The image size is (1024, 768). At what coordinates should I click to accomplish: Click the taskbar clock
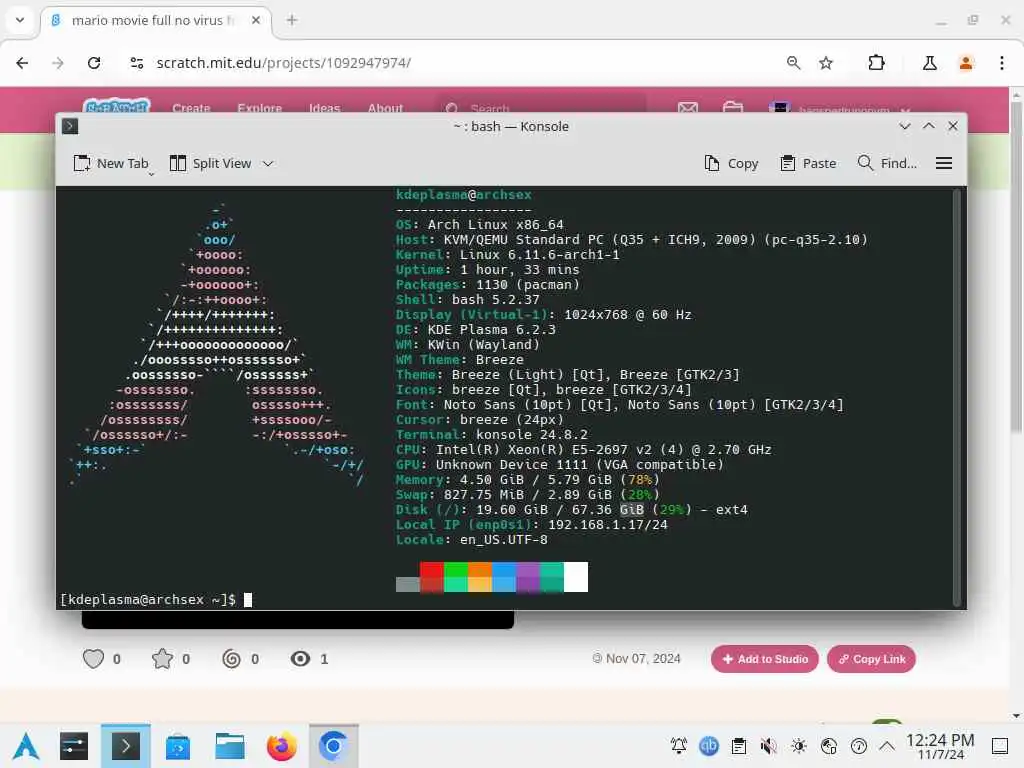coord(940,746)
